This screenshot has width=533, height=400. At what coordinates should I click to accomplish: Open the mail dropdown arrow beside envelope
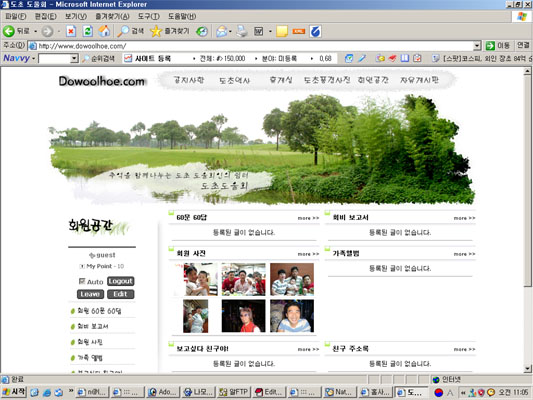pyautogui.click(x=230, y=31)
